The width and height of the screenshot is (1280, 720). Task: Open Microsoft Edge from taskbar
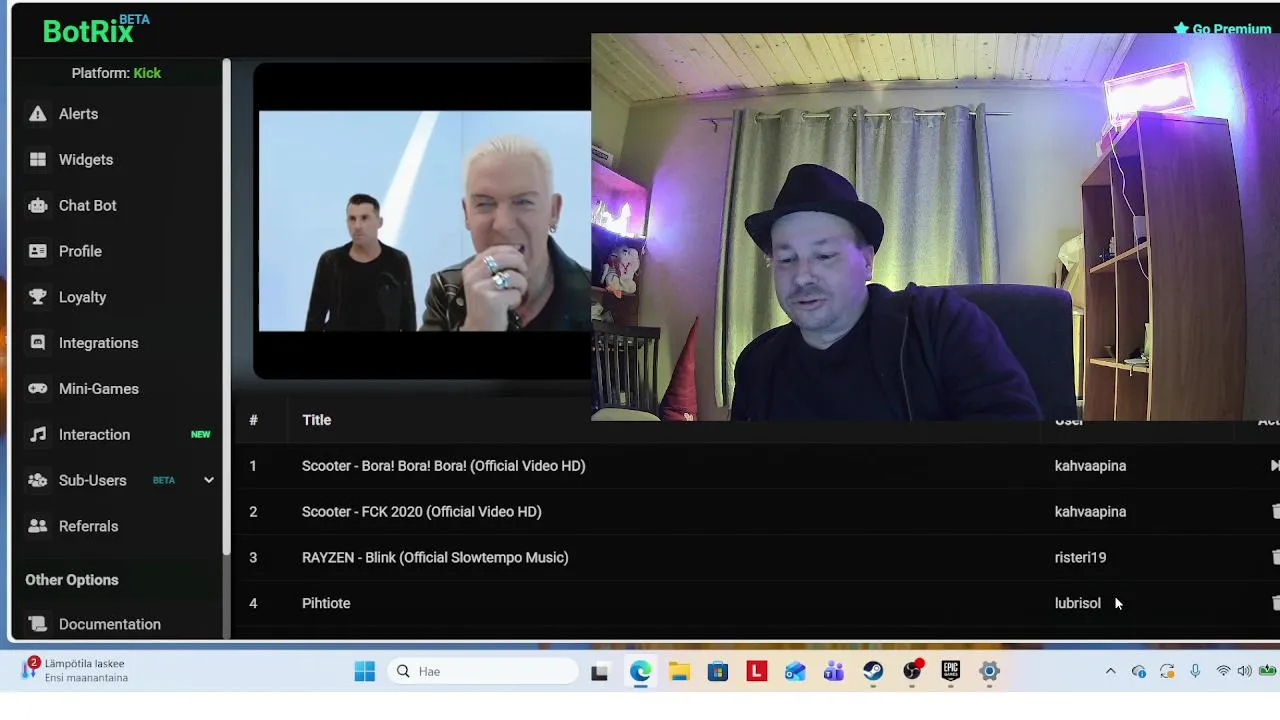point(640,671)
